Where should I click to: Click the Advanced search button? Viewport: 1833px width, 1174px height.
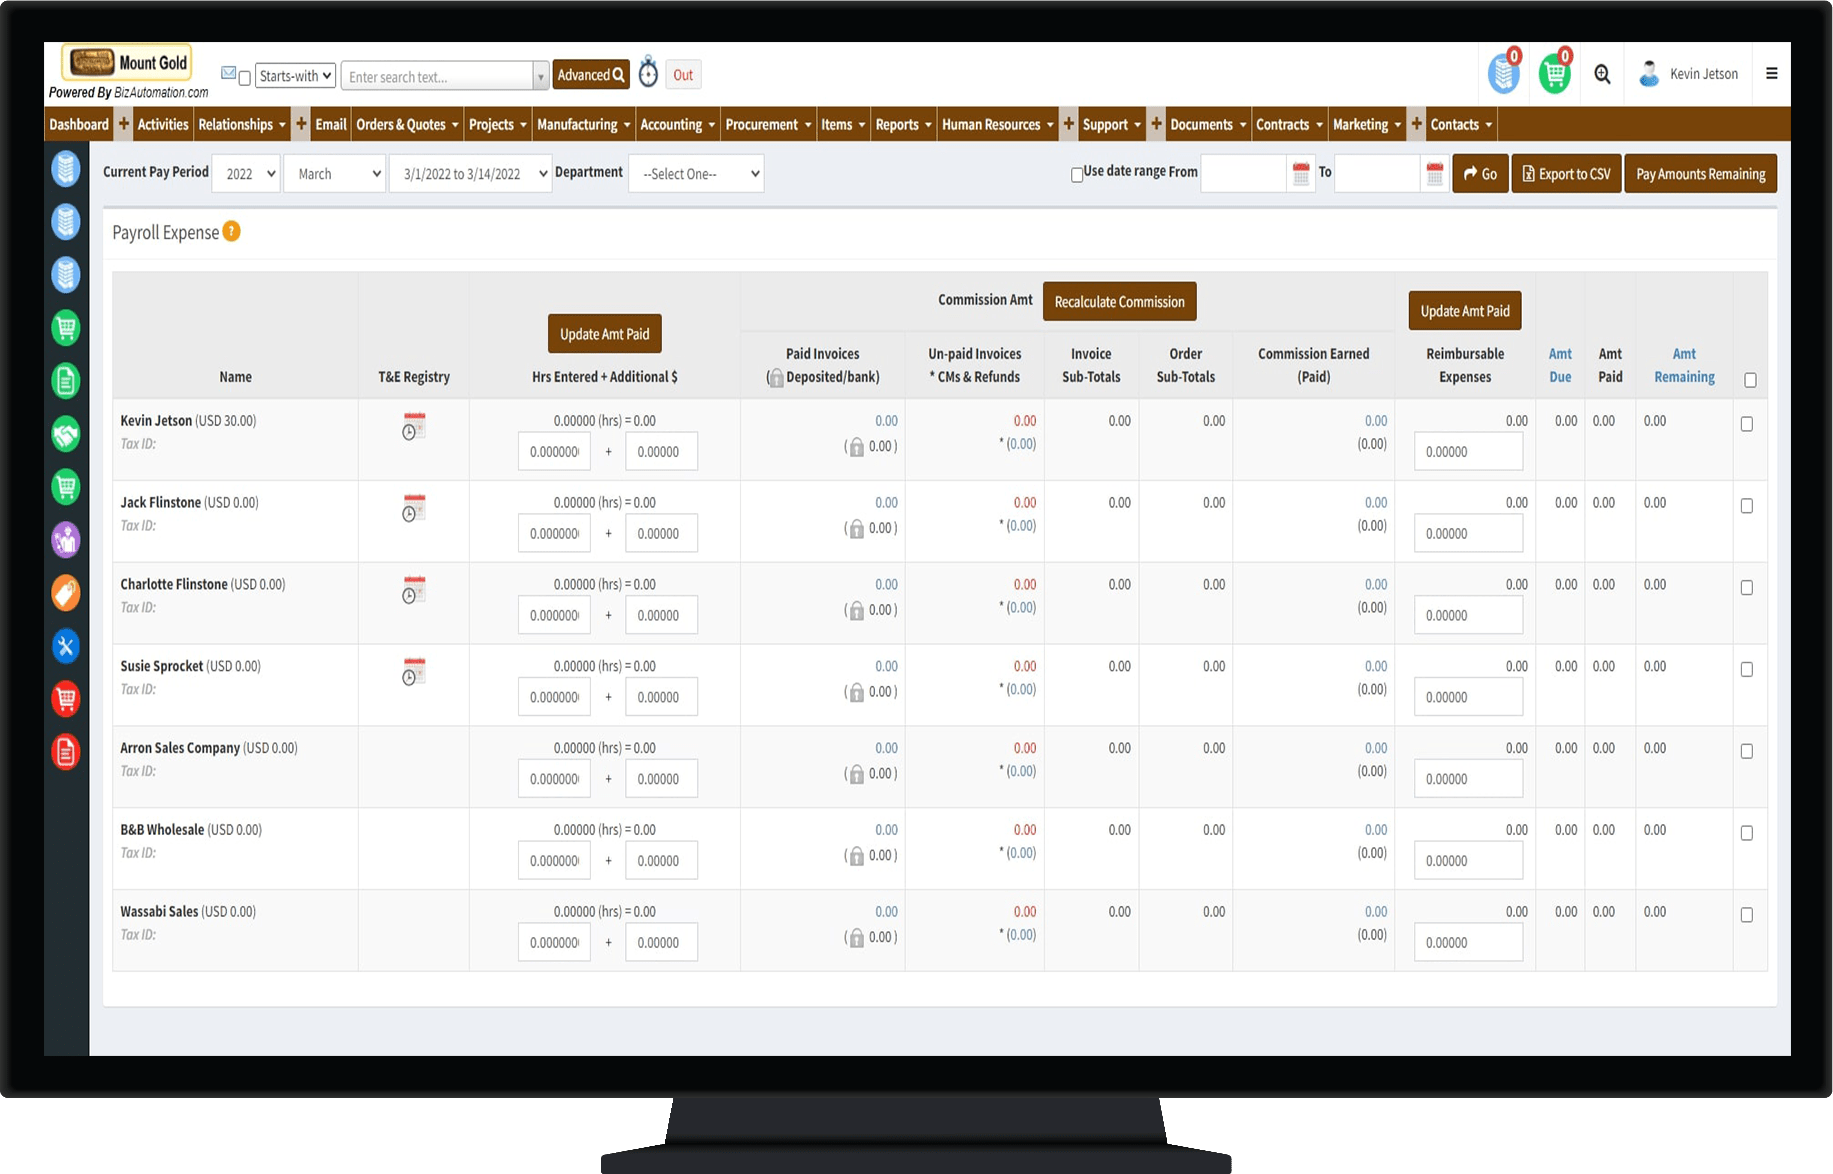[591, 75]
